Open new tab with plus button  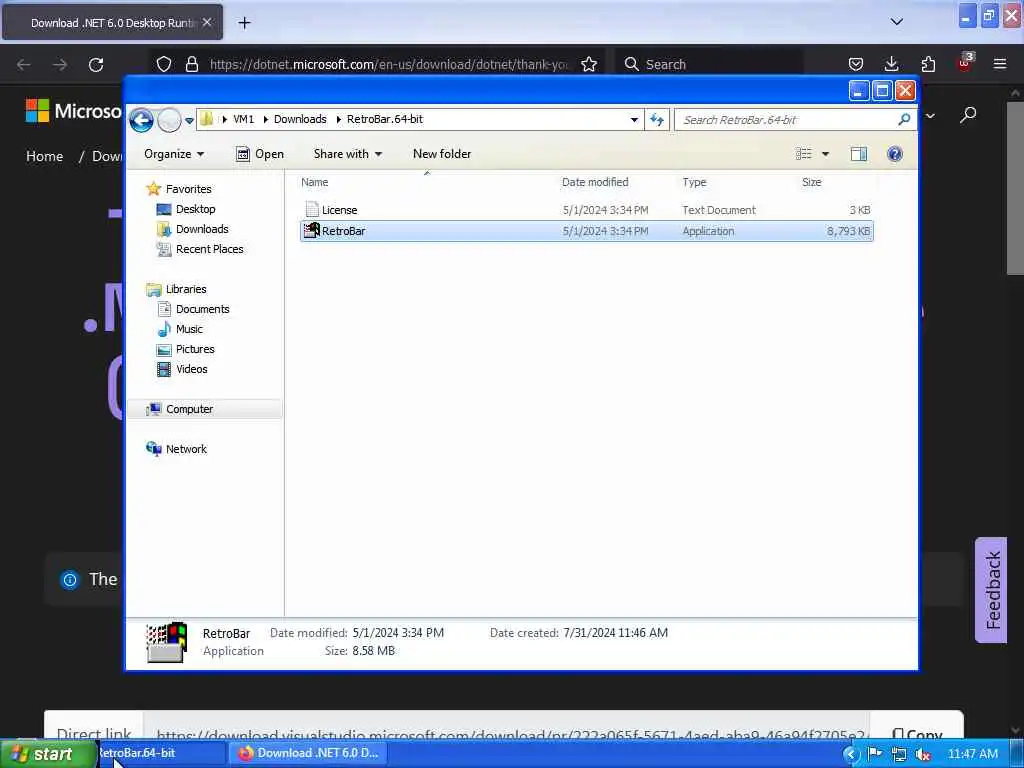[244, 23]
